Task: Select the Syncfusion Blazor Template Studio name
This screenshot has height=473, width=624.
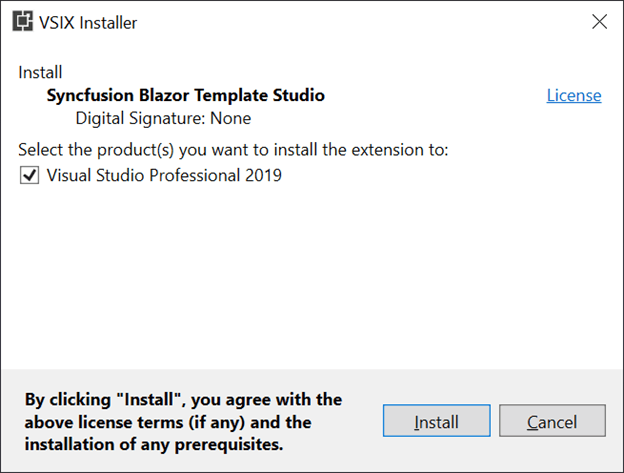Action: coord(186,96)
